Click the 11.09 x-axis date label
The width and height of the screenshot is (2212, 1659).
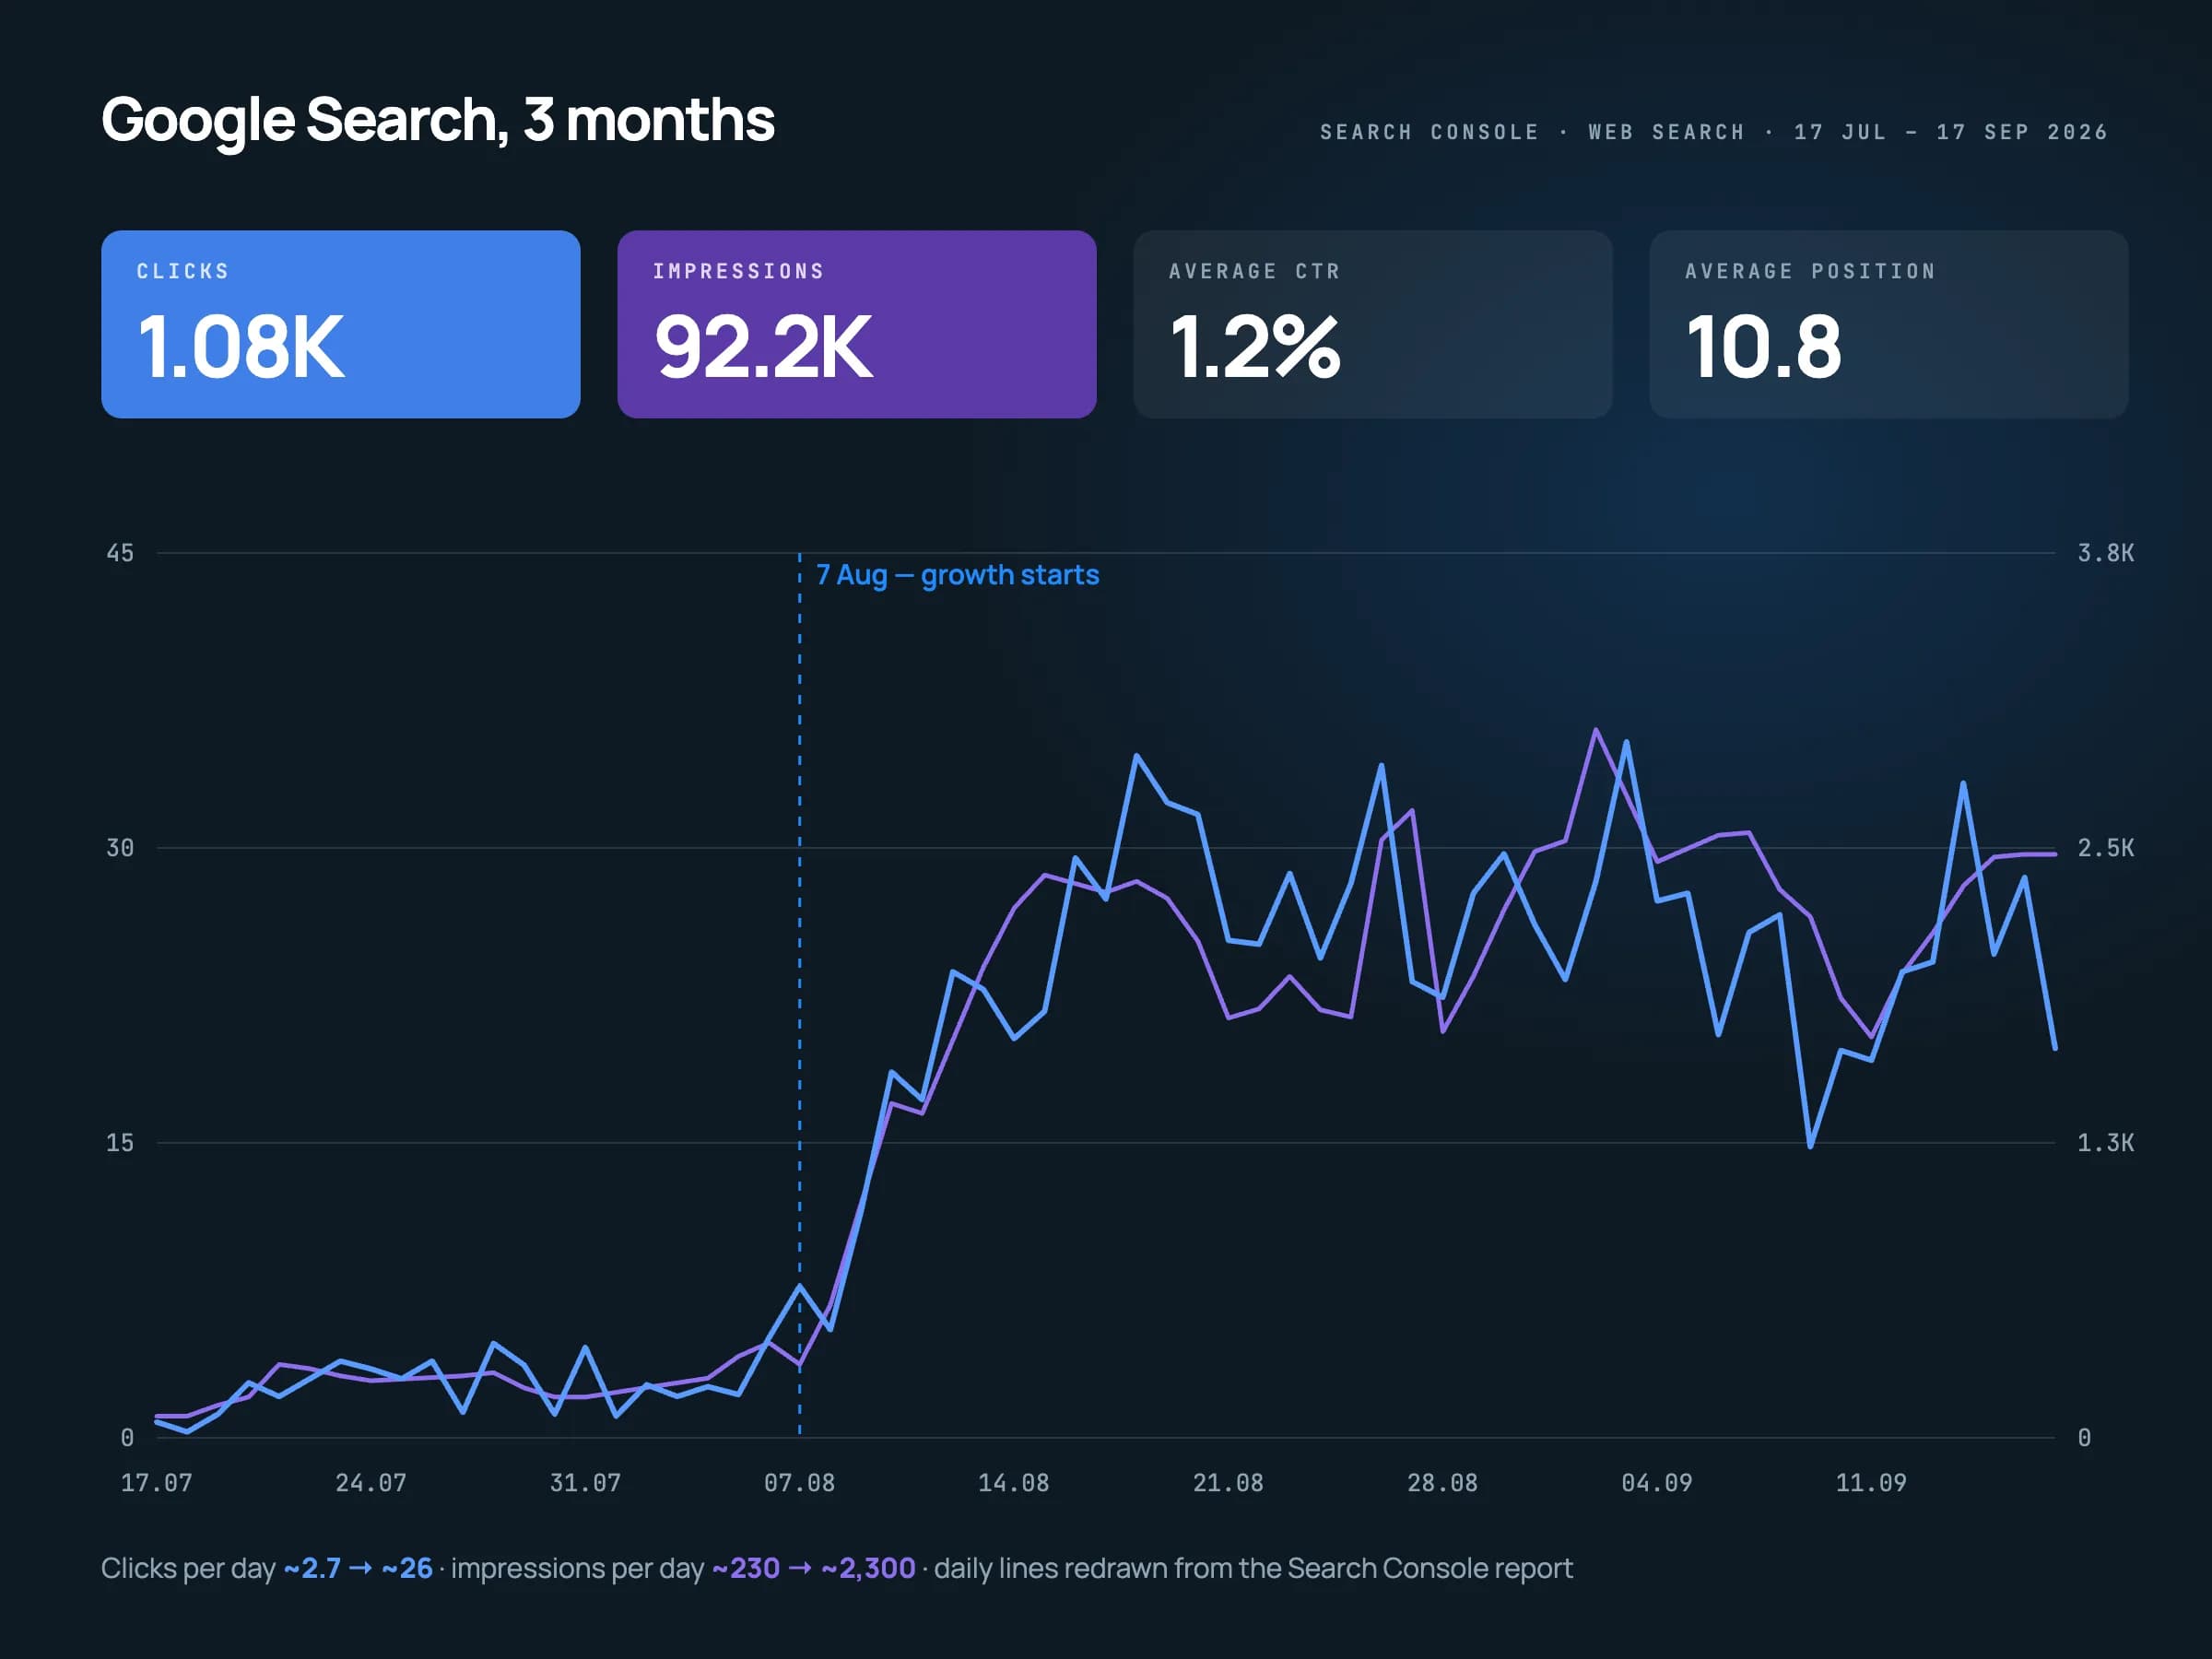point(1870,1482)
